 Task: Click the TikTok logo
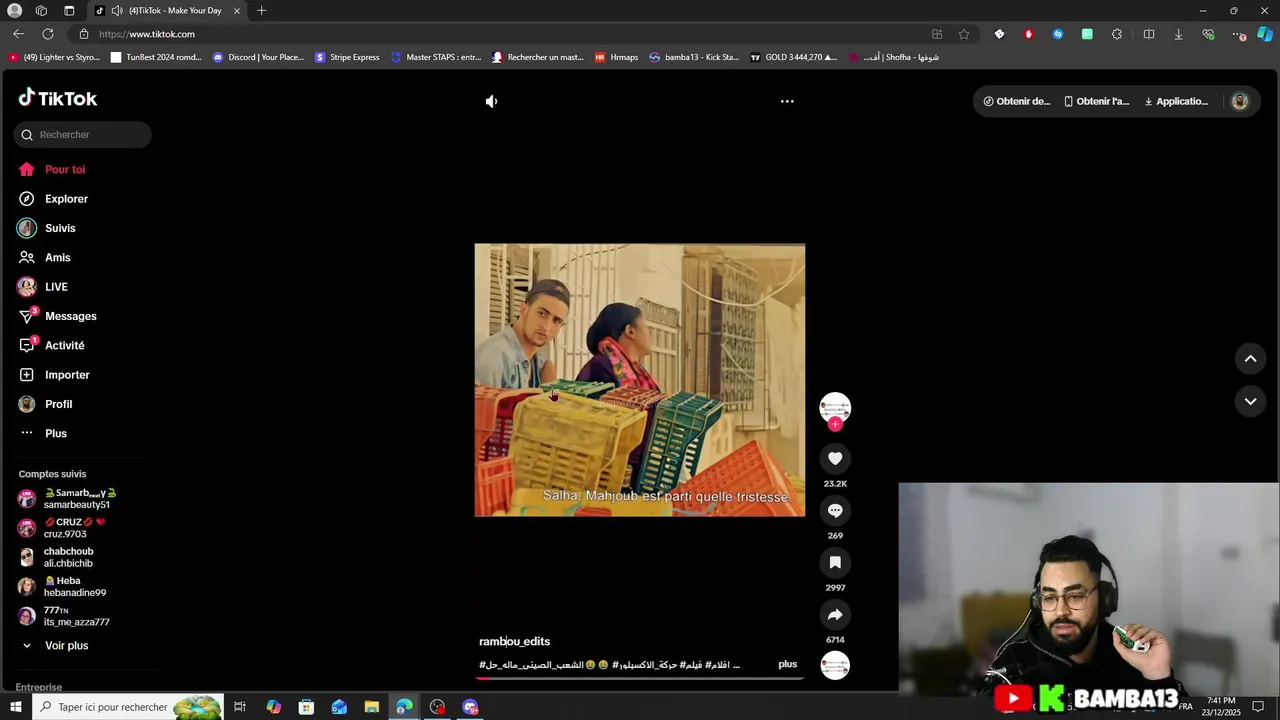click(x=58, y=98)
